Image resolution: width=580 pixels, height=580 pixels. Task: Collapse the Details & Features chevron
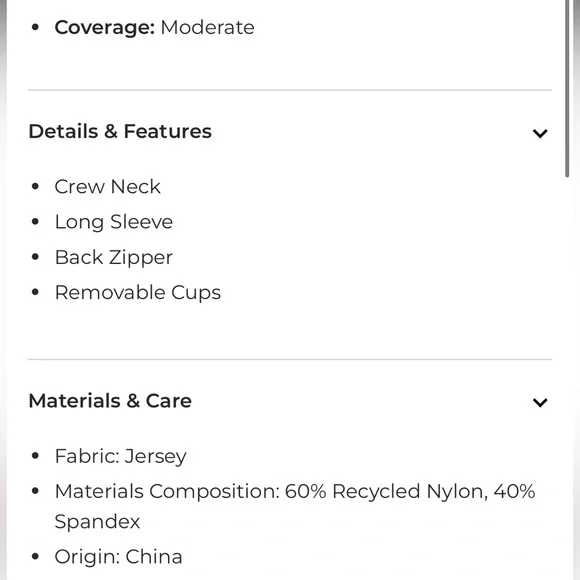(540, 133)
